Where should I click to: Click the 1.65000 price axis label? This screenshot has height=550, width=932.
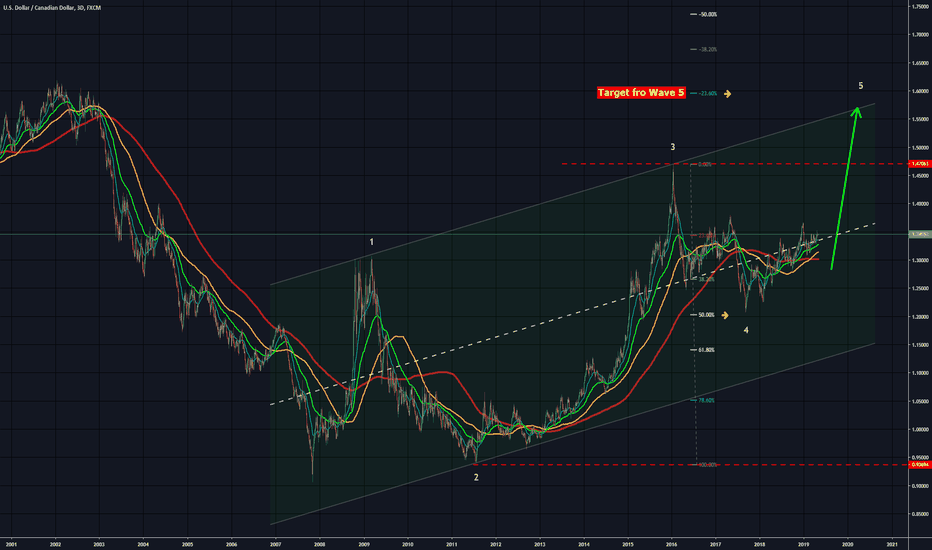(x=920, y=63)
